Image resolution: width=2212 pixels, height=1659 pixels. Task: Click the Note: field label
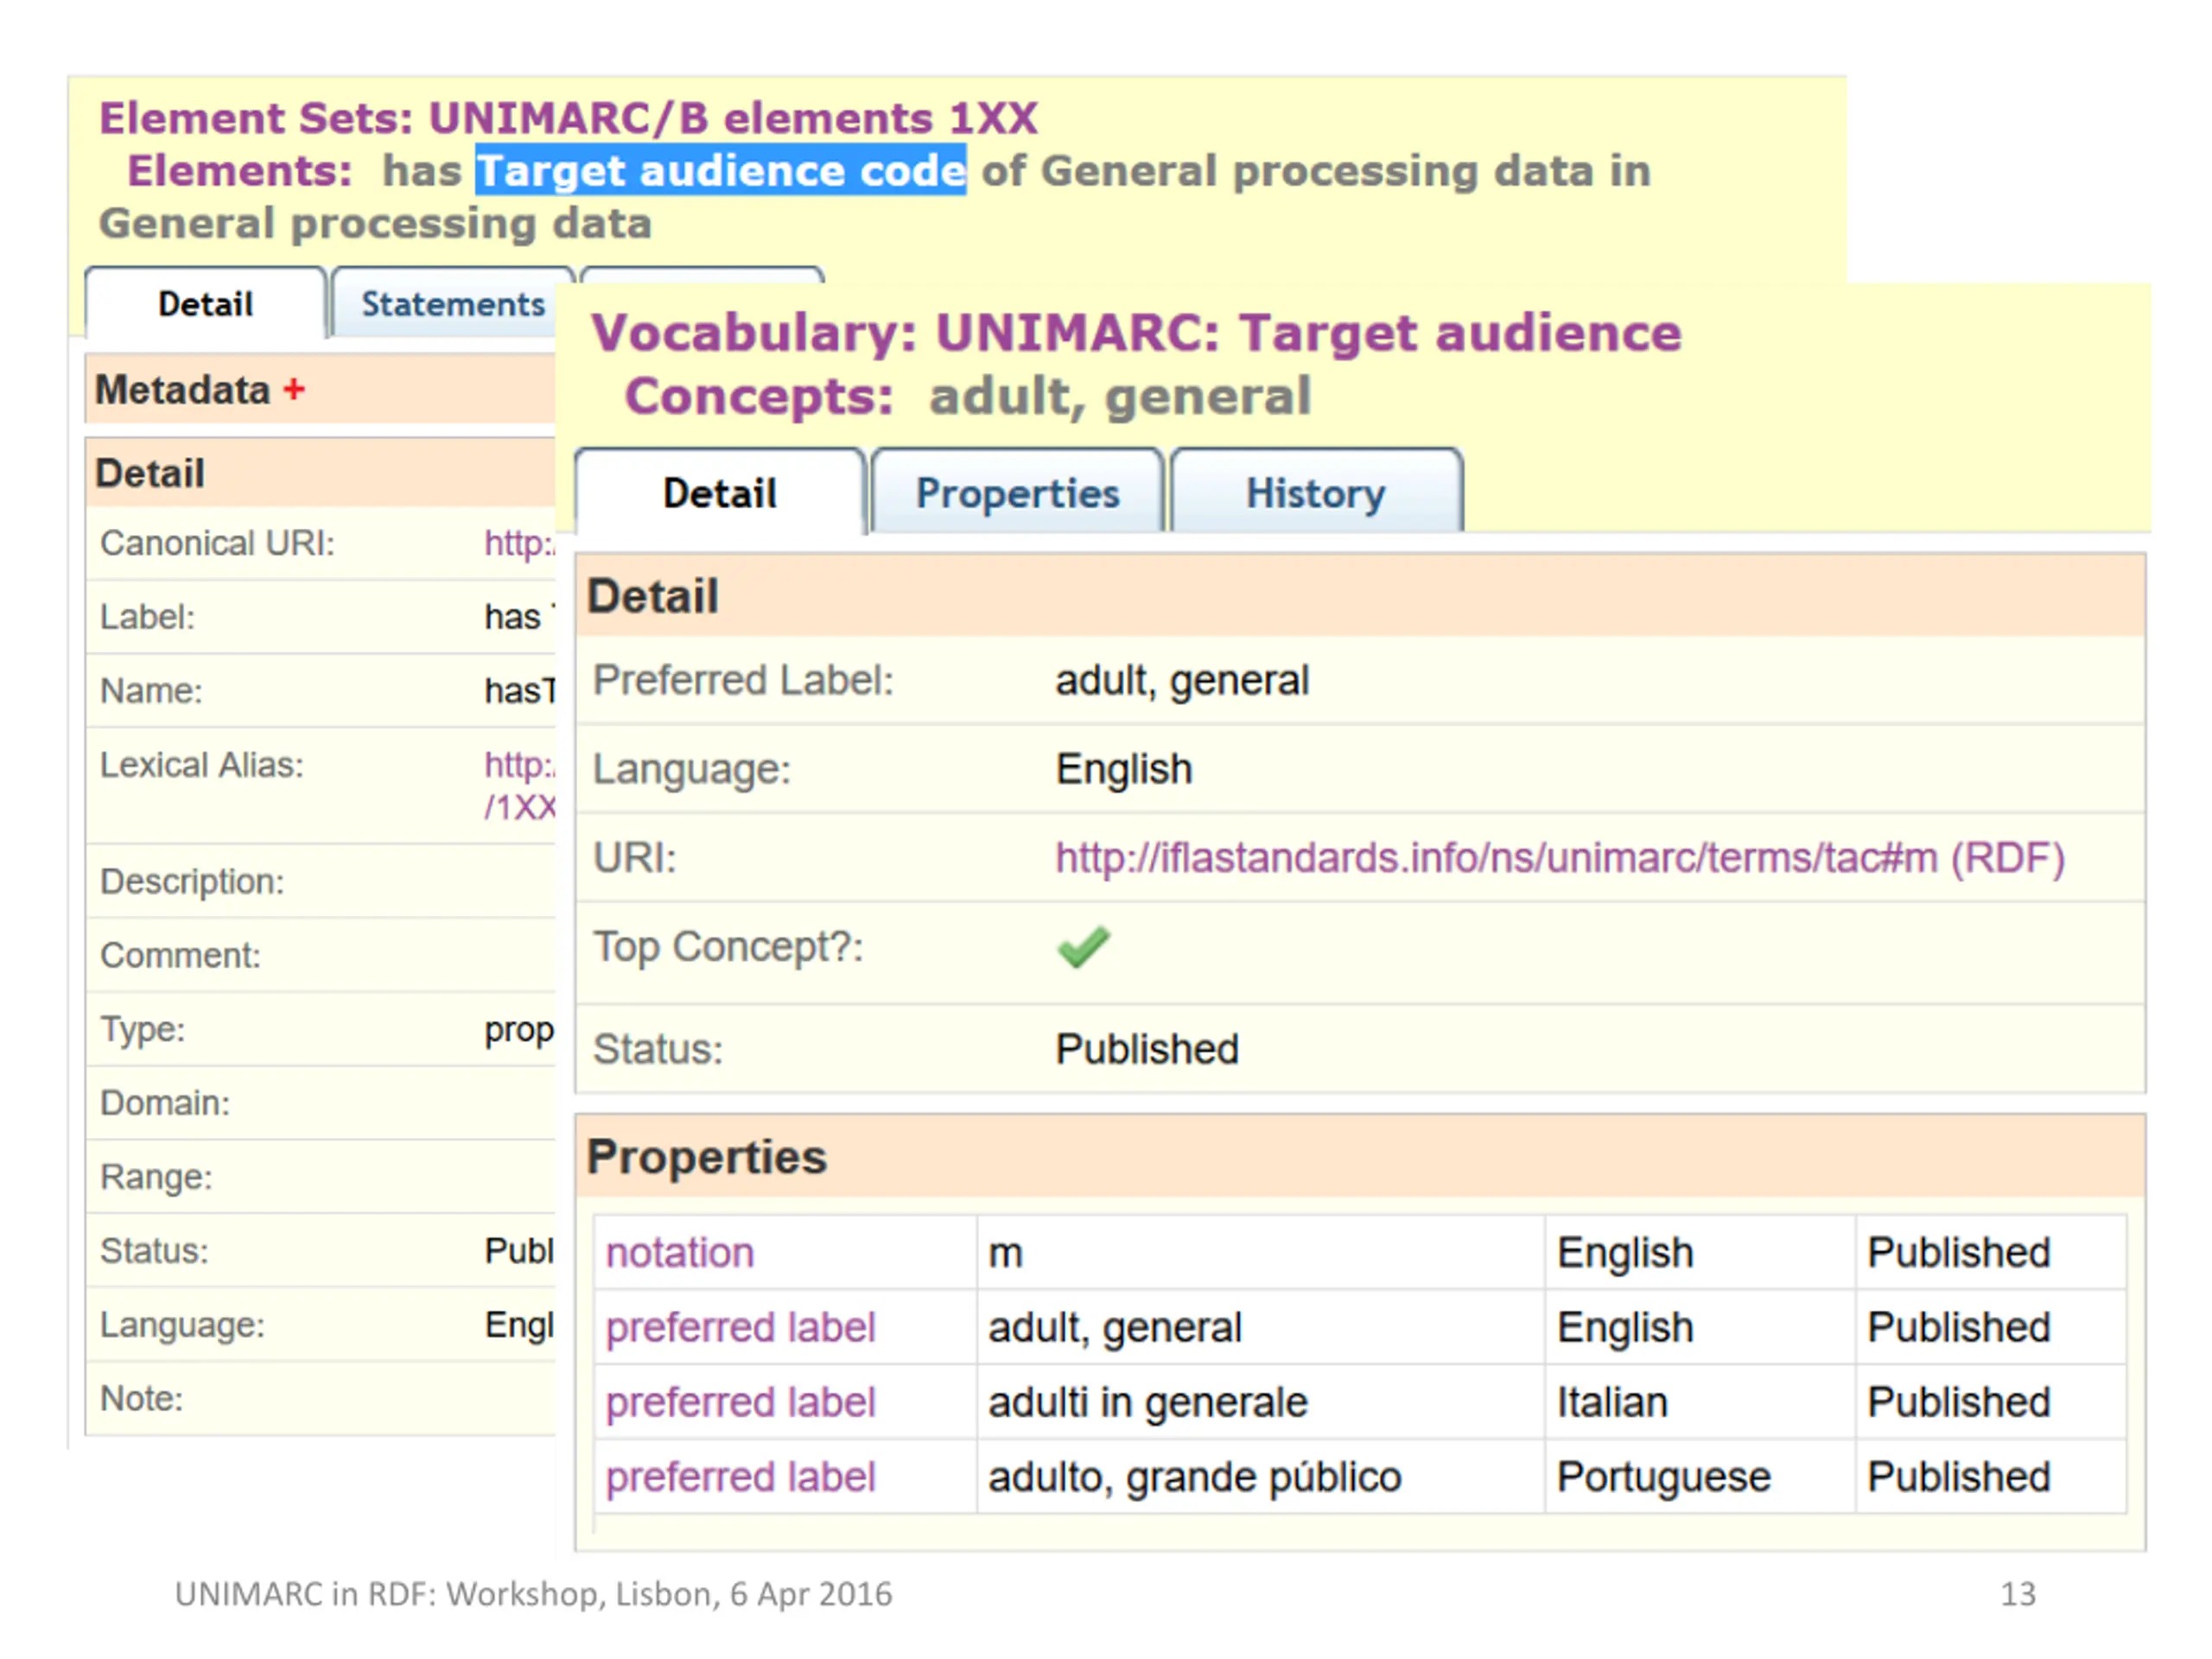coord(142,1399)
